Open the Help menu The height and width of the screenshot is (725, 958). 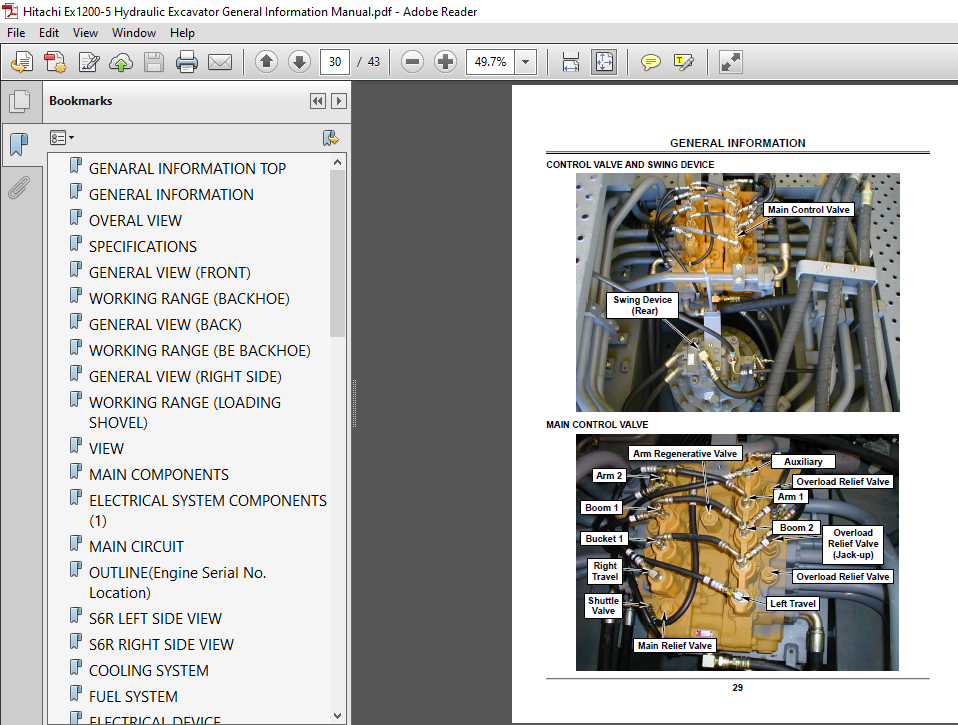[x=182, y=33]
